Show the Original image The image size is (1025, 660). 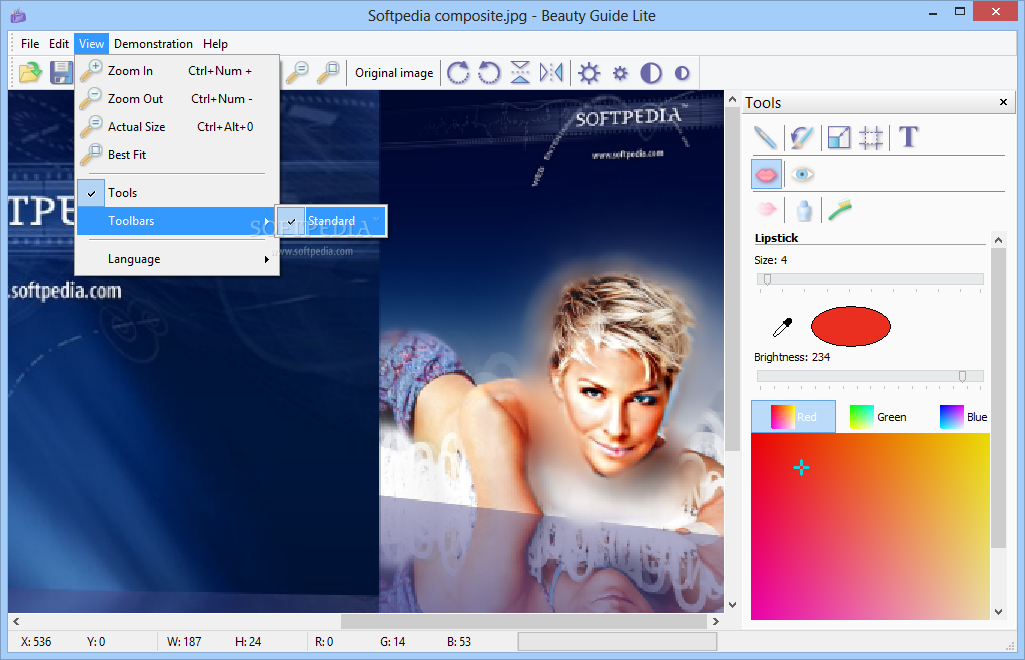tap(394, 73)
